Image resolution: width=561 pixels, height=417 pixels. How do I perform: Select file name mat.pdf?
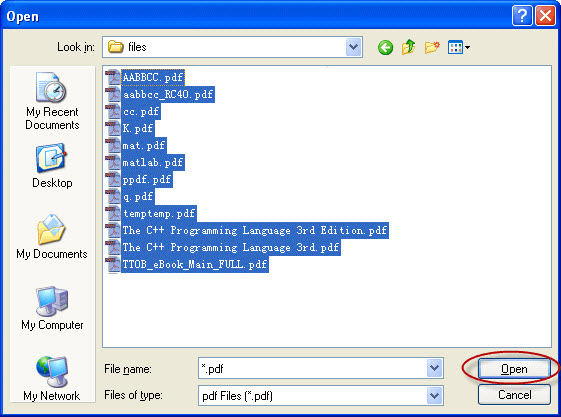click(144, 146)
